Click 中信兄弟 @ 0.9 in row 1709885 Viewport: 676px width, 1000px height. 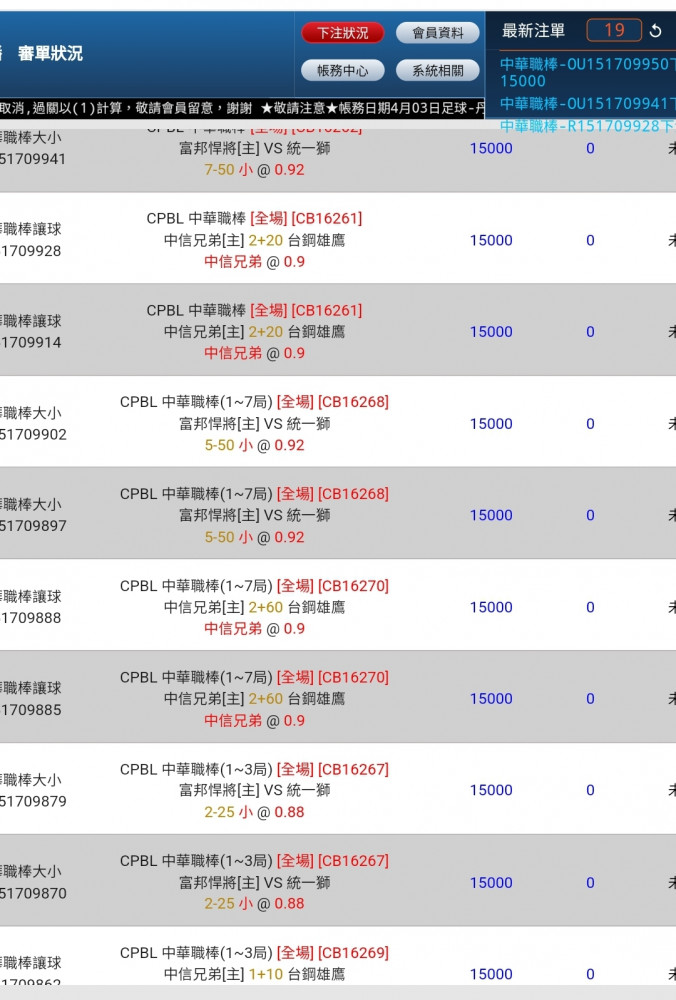[254, 721]
